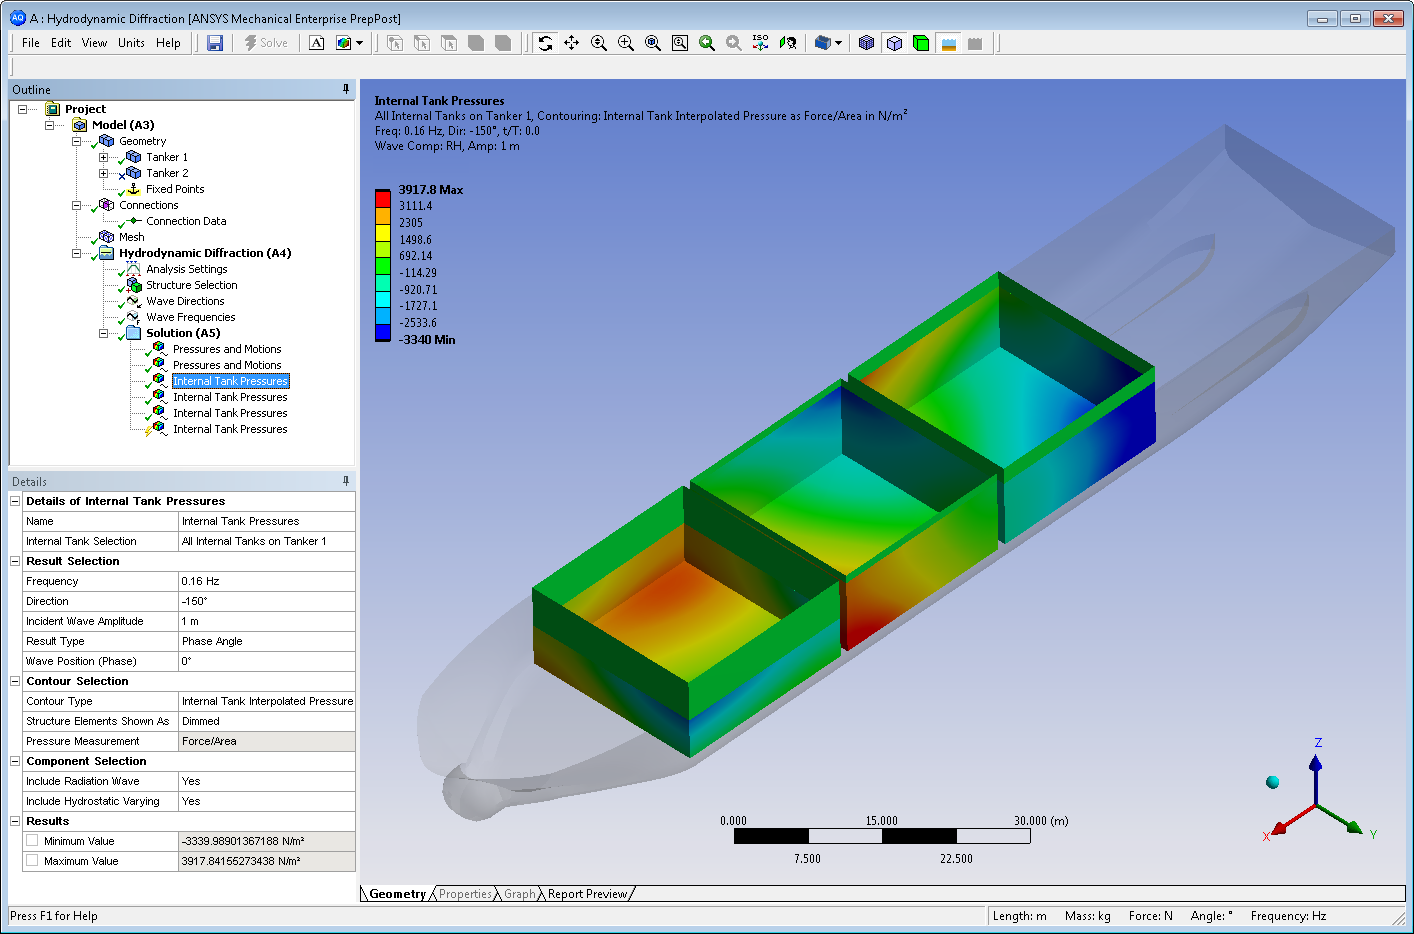Screen dimensions: 1414x934
Task: Expand the Tanker 1 tree node
Action: pyautogui.click(x=103, y=157)
